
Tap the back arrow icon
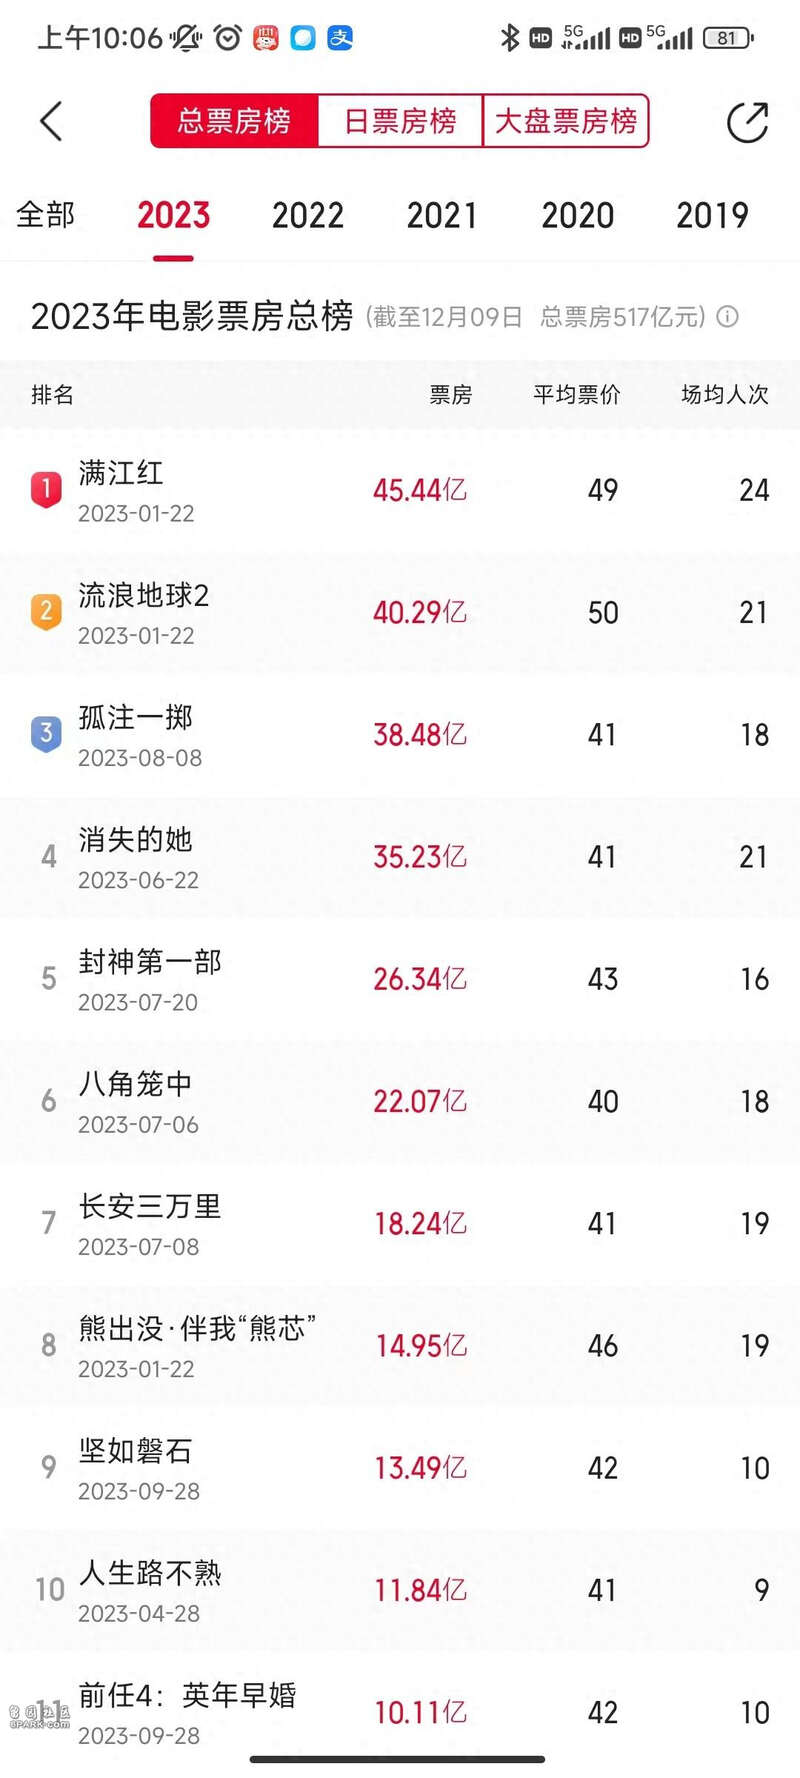[x=52, y=121]
